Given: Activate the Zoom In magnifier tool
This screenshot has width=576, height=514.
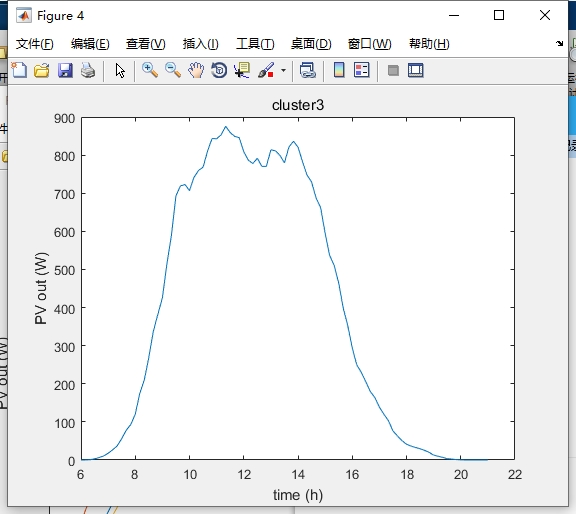Looking at the screenshot, I should coord(150,70).
